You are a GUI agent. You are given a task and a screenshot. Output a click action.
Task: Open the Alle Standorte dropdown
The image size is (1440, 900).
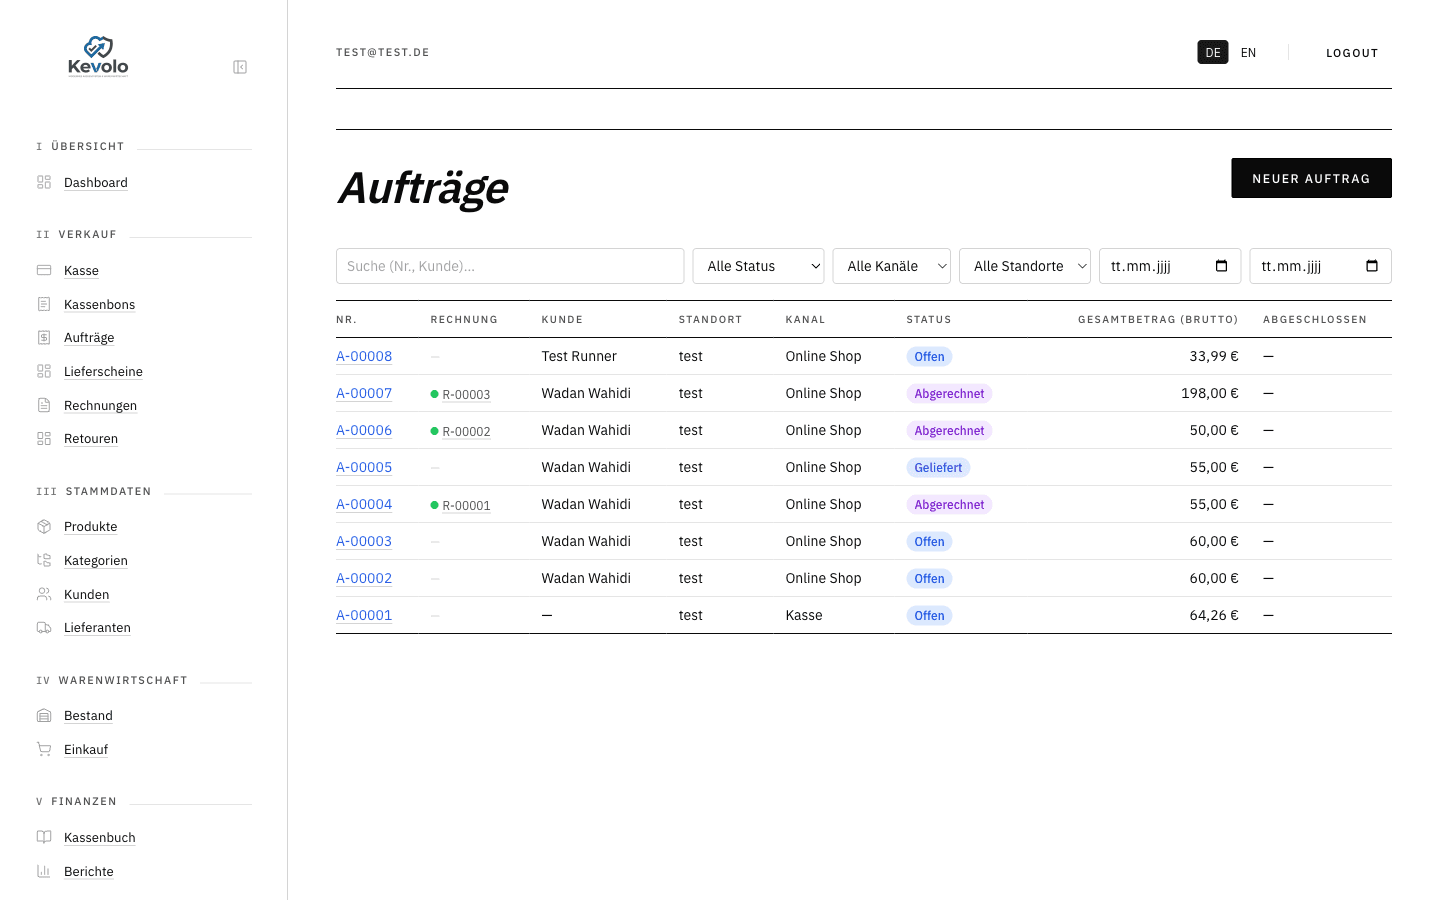tap(1025, 266)
